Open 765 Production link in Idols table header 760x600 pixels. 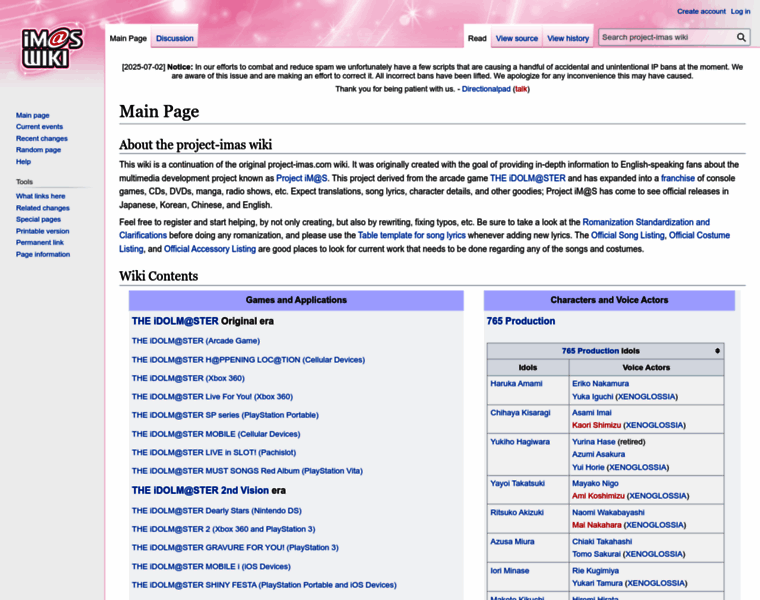pyautogui.click(x=590, y=351)
